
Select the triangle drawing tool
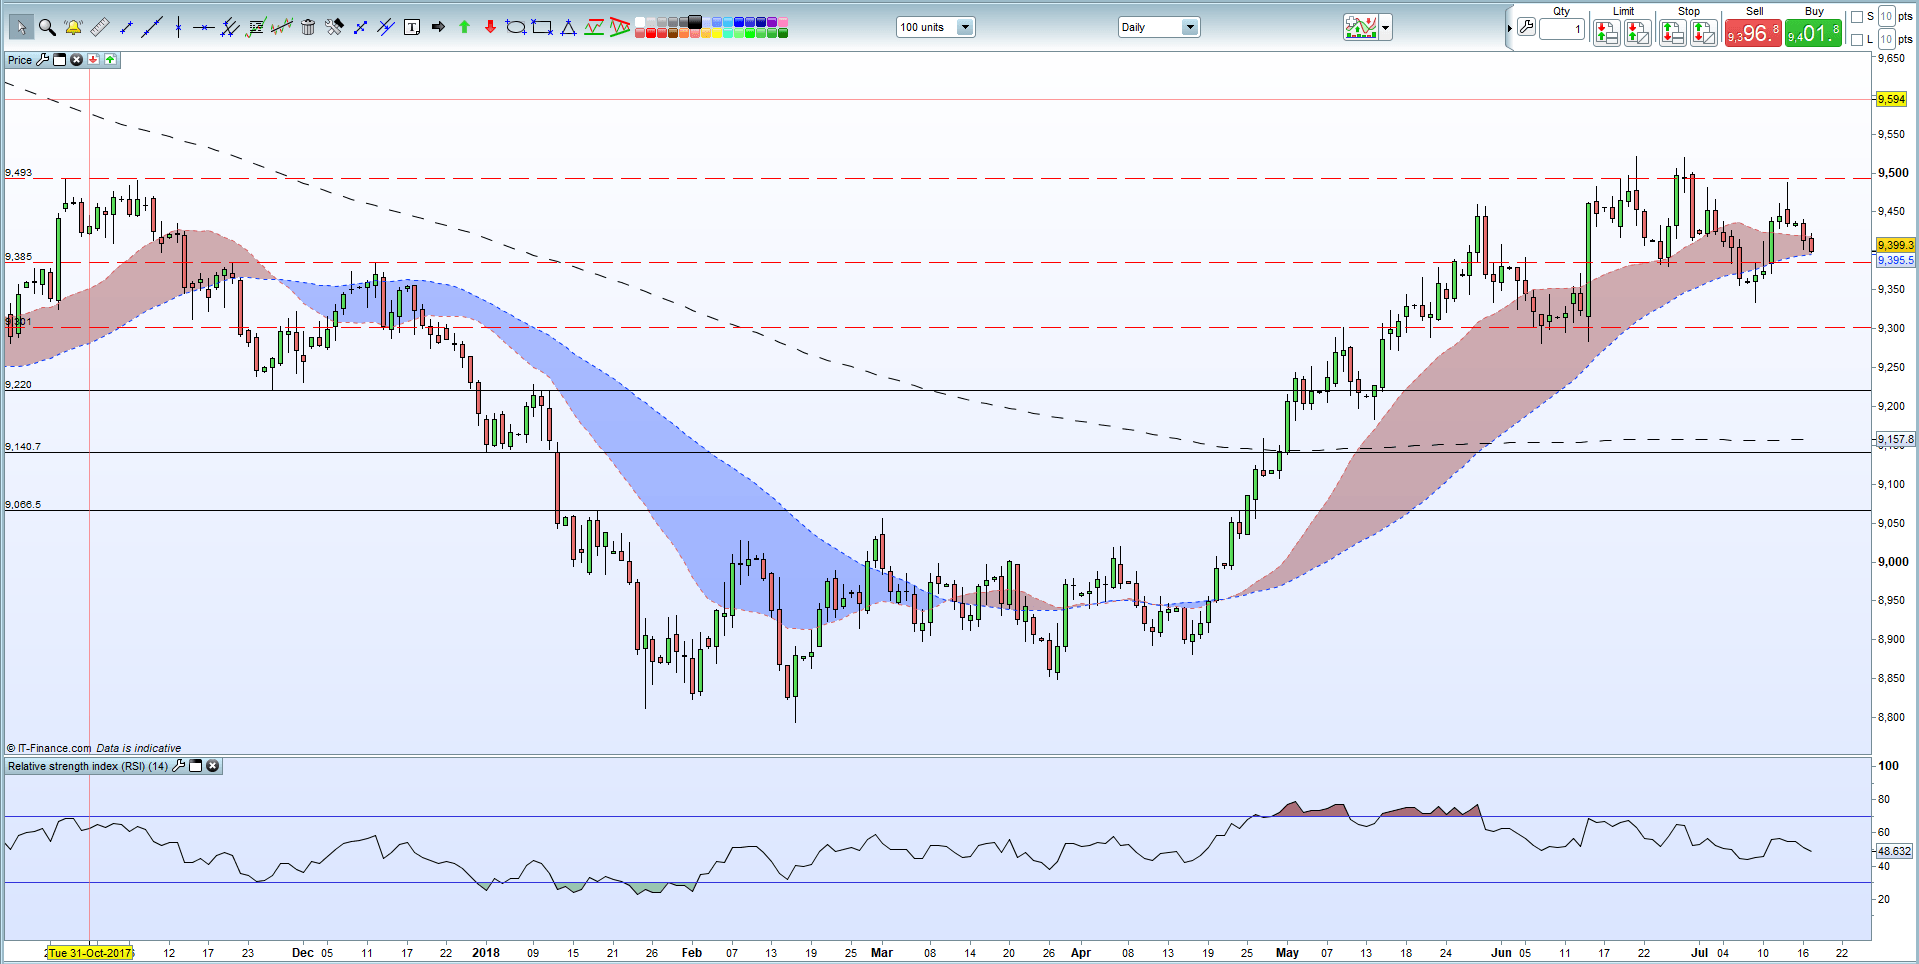[x=568, y=27]
